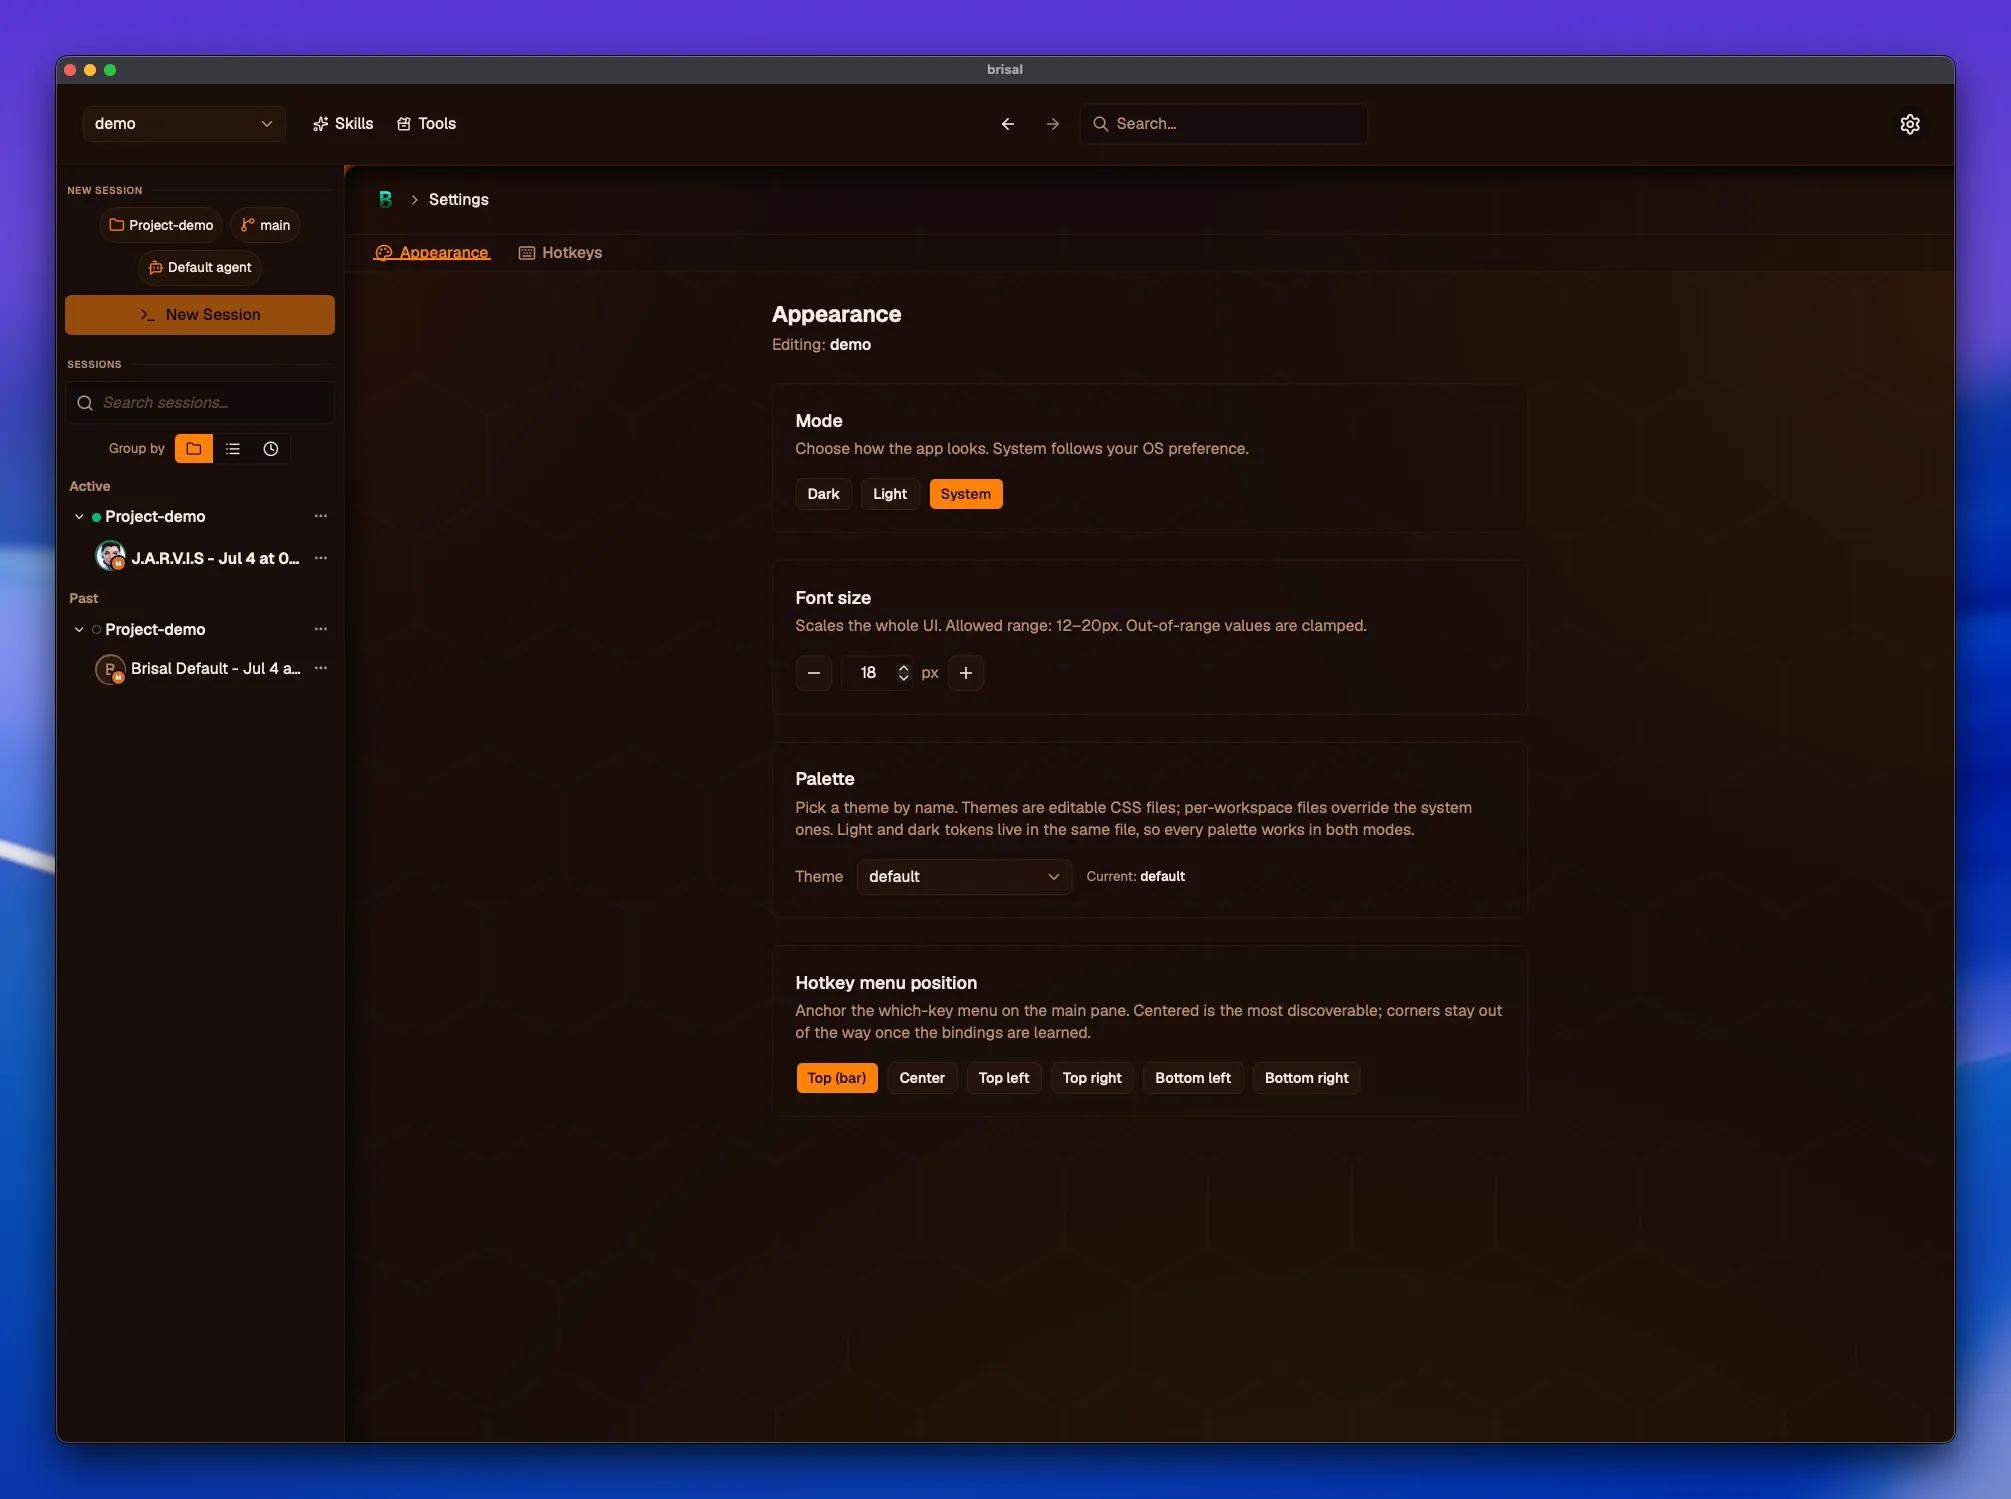Collapse the past Project-demo group
Viewport: 2011px width, 1499px height.
(79, 630)
